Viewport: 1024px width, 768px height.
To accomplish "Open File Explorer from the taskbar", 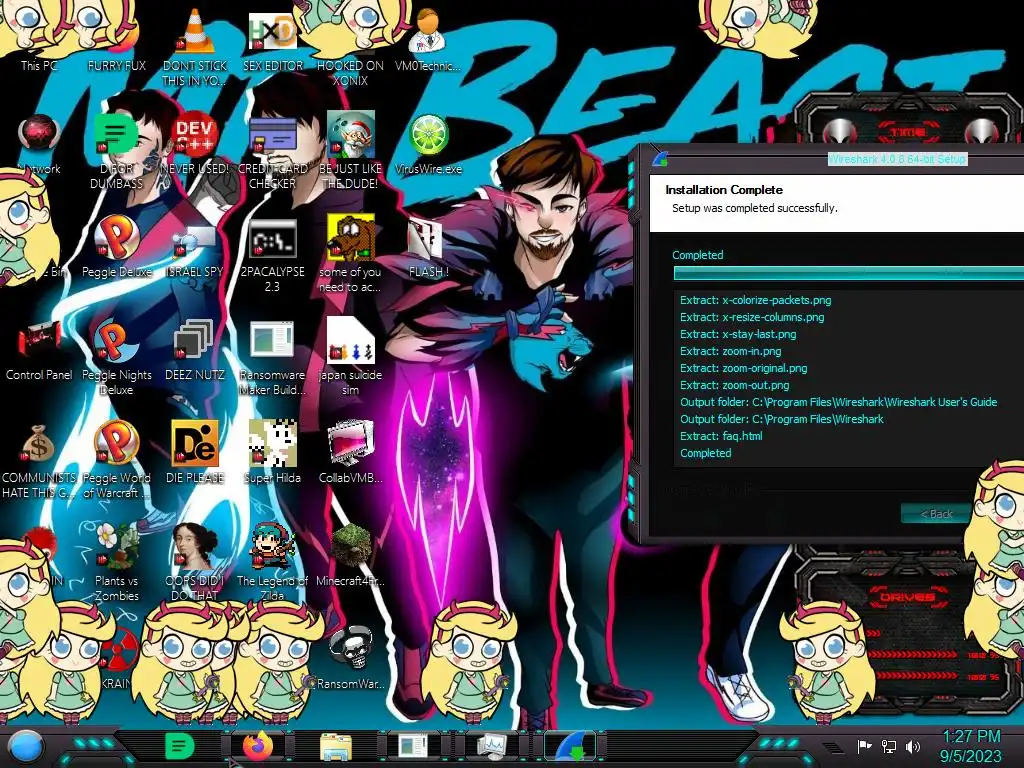I will point(336,746).
